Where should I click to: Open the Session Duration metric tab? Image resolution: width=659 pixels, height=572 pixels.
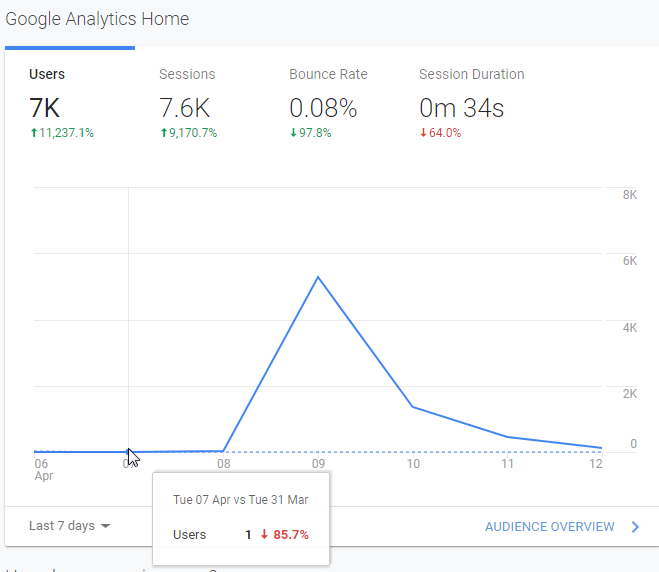[471, 74]
